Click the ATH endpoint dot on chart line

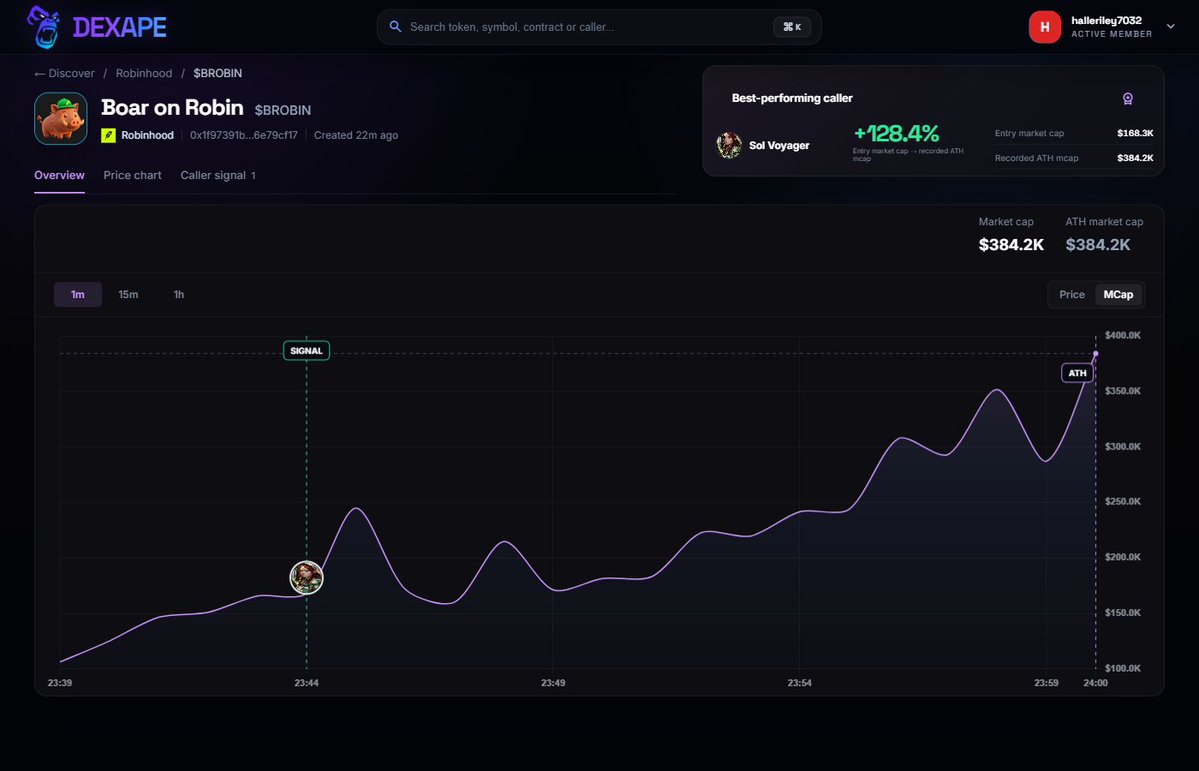tap(1096, 353)
